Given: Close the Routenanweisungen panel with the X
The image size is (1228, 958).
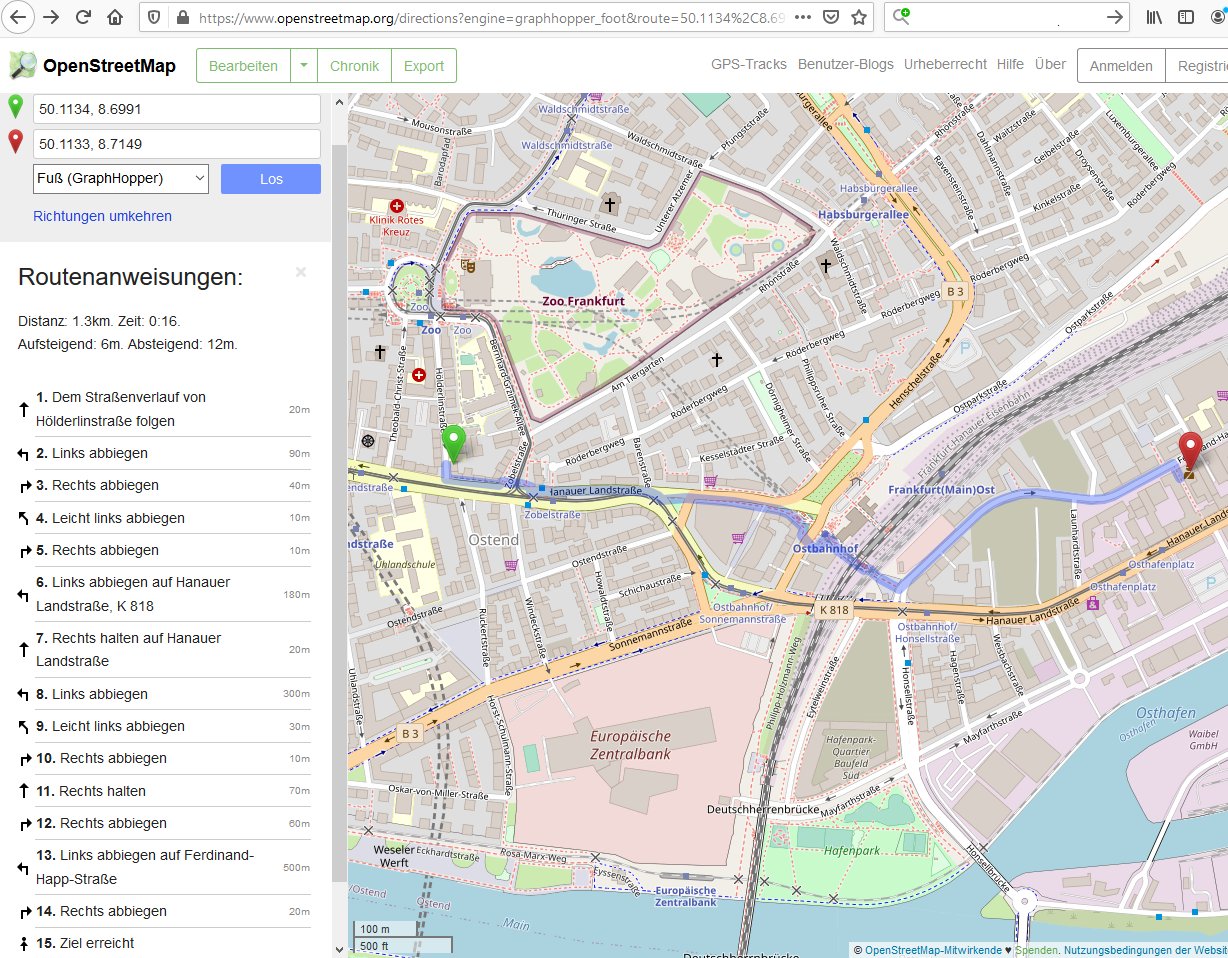Looking at the screenshot, I should click(x=301, y=272).
